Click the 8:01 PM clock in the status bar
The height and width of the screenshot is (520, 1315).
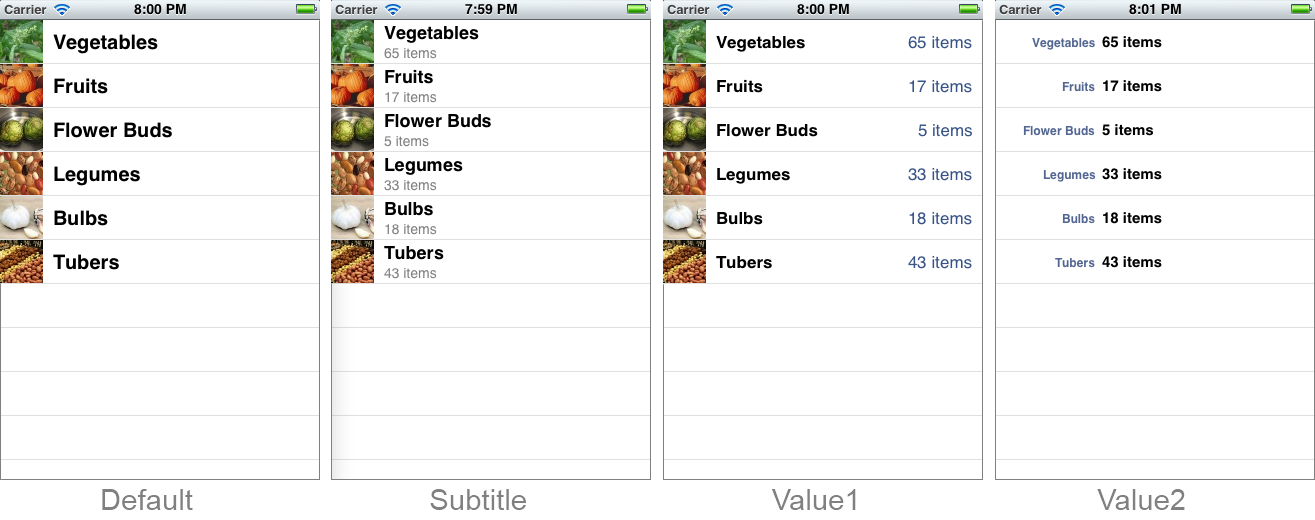coord(1155,9)
